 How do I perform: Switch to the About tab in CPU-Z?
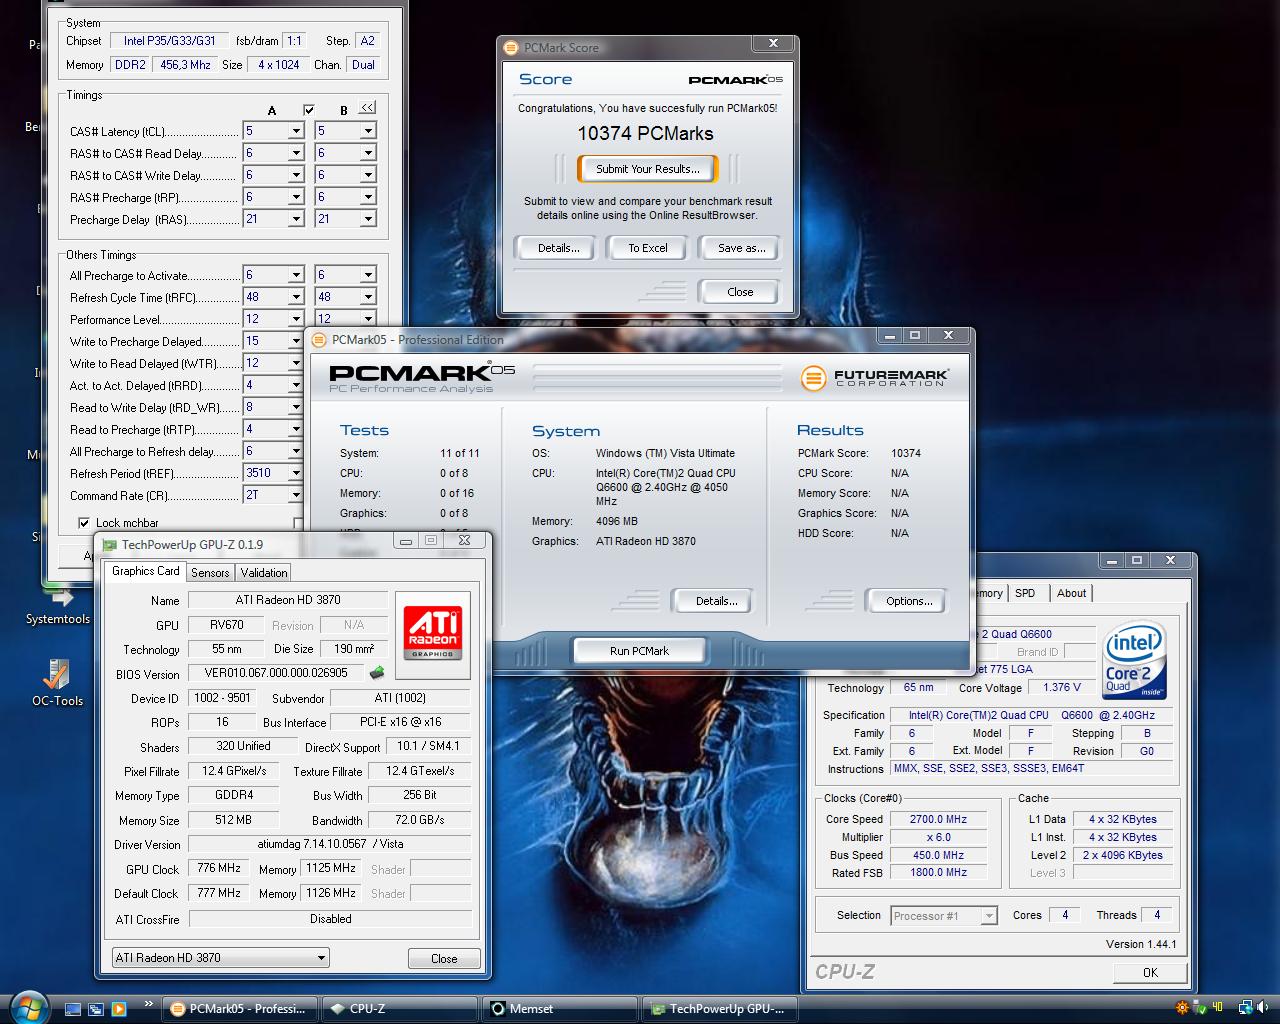coord(1071,593)
